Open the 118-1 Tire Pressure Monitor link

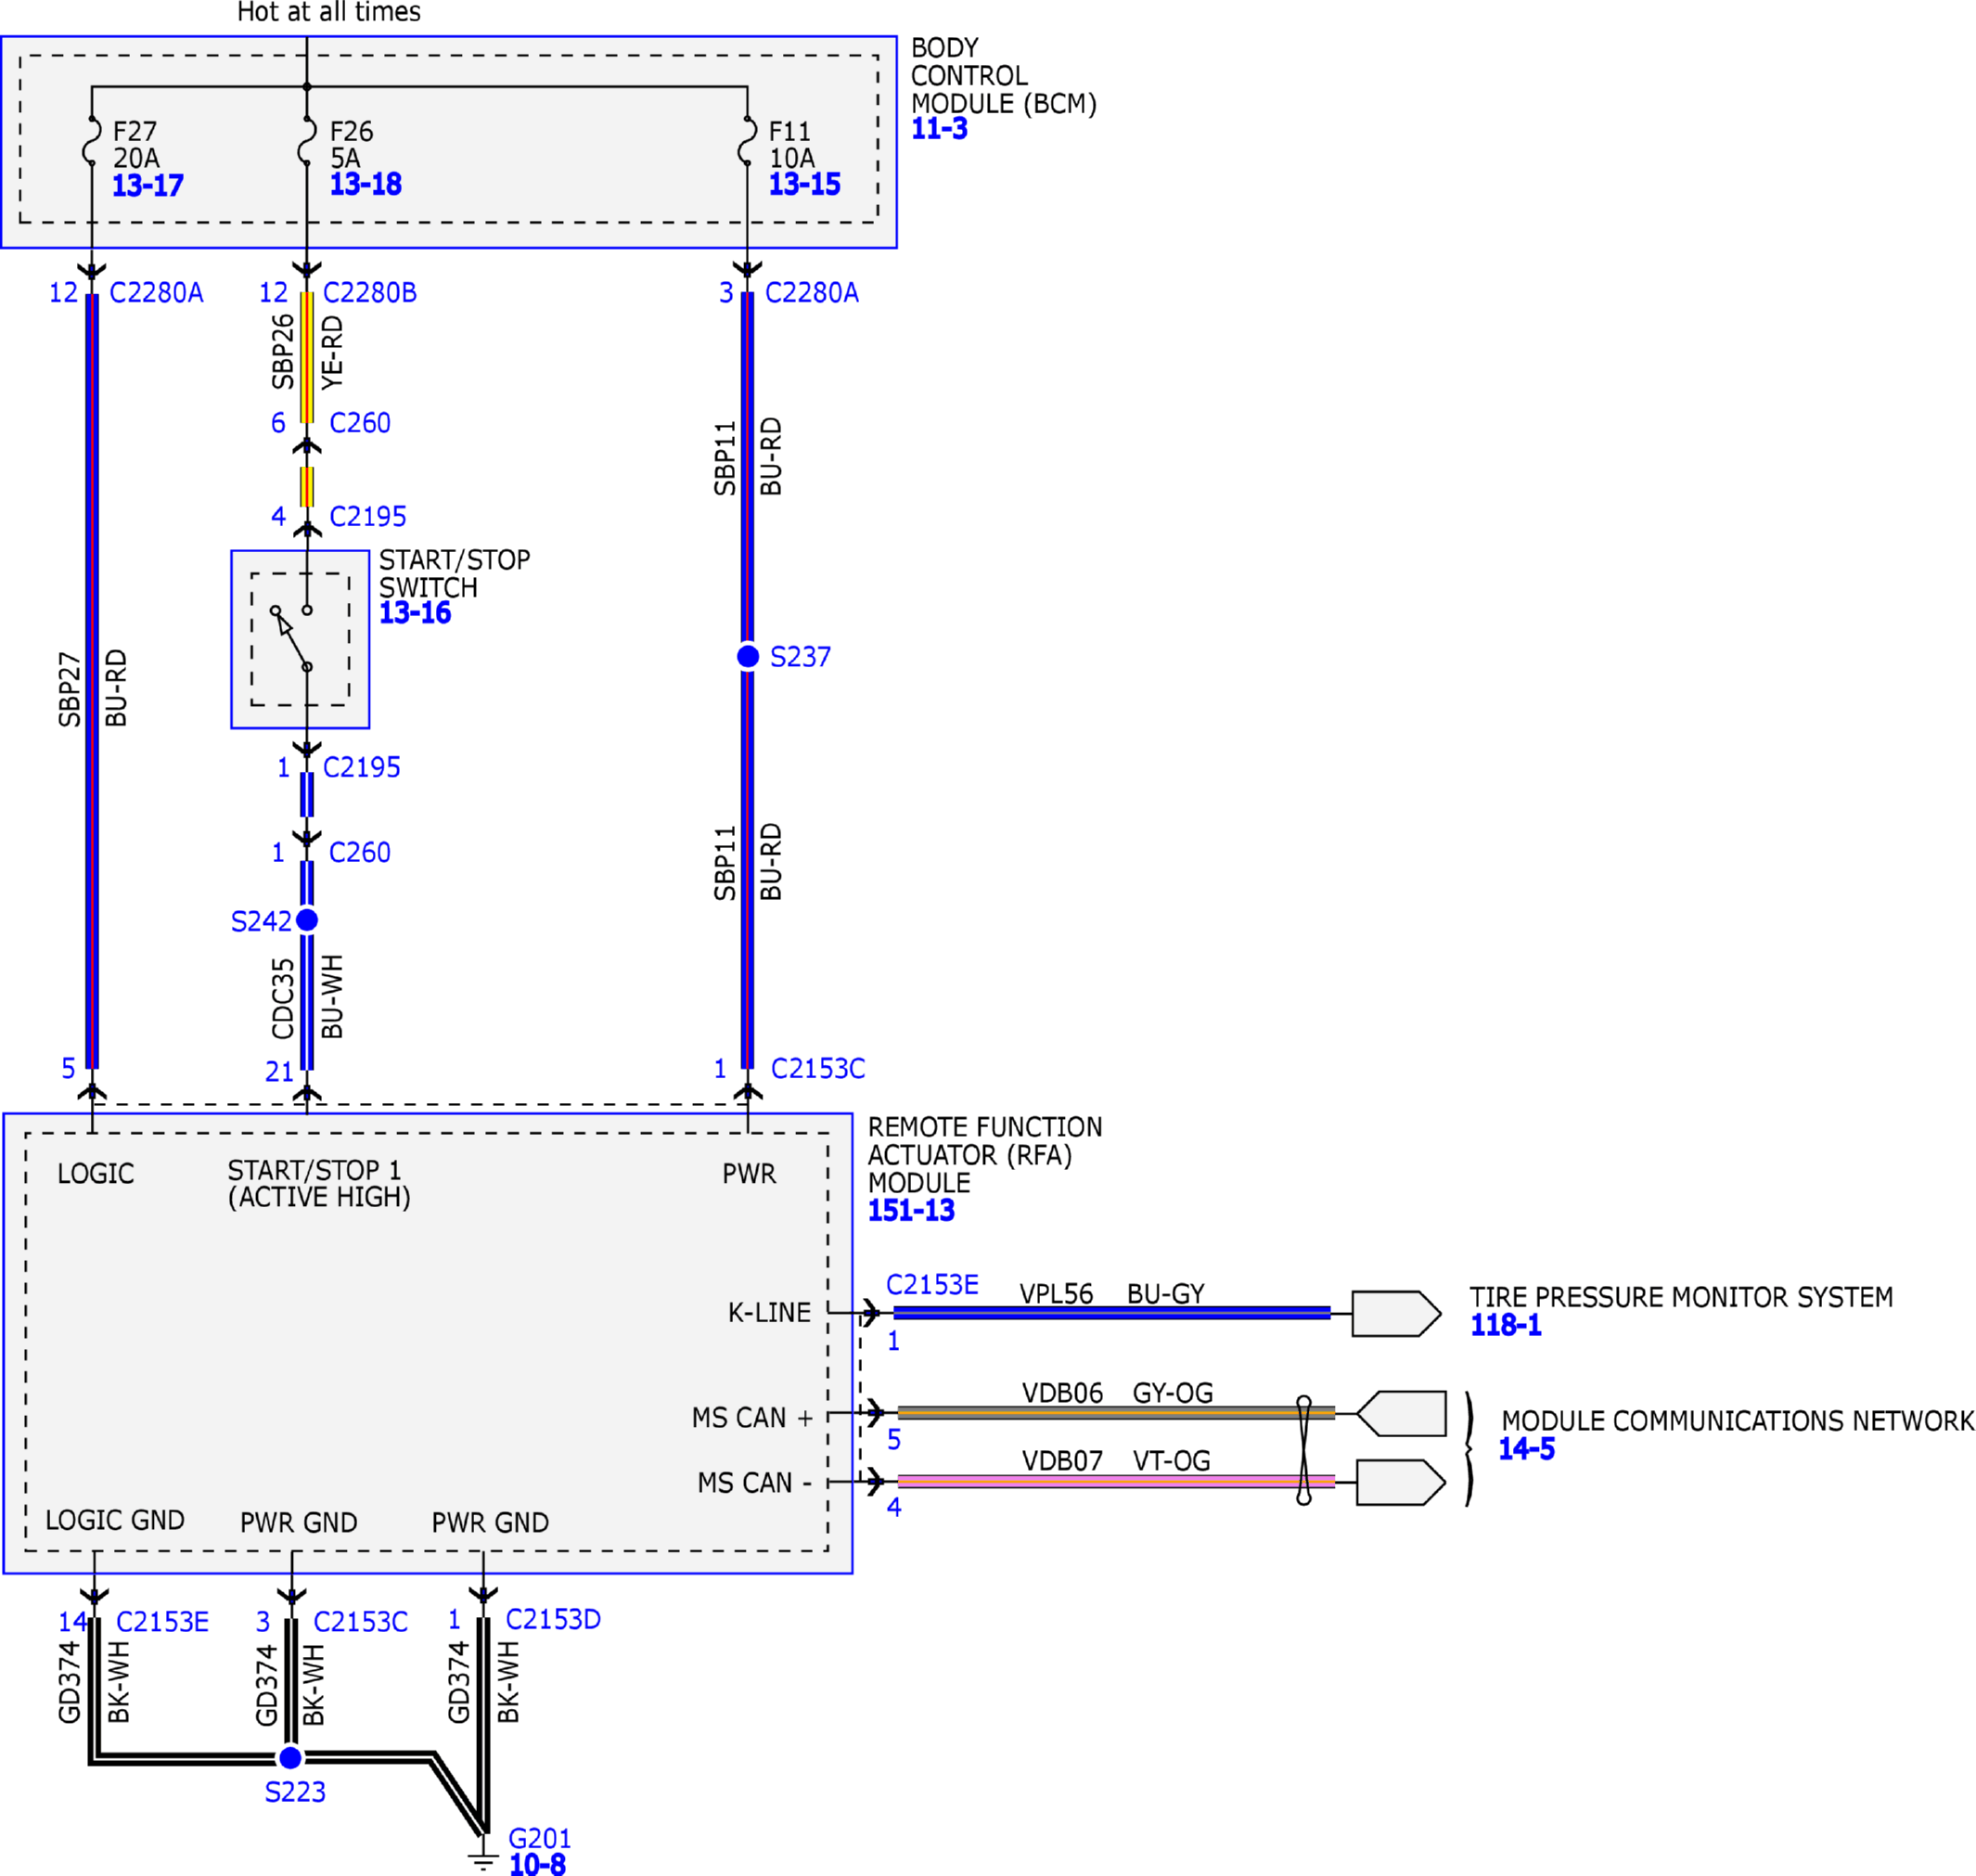(1505, 1326)
